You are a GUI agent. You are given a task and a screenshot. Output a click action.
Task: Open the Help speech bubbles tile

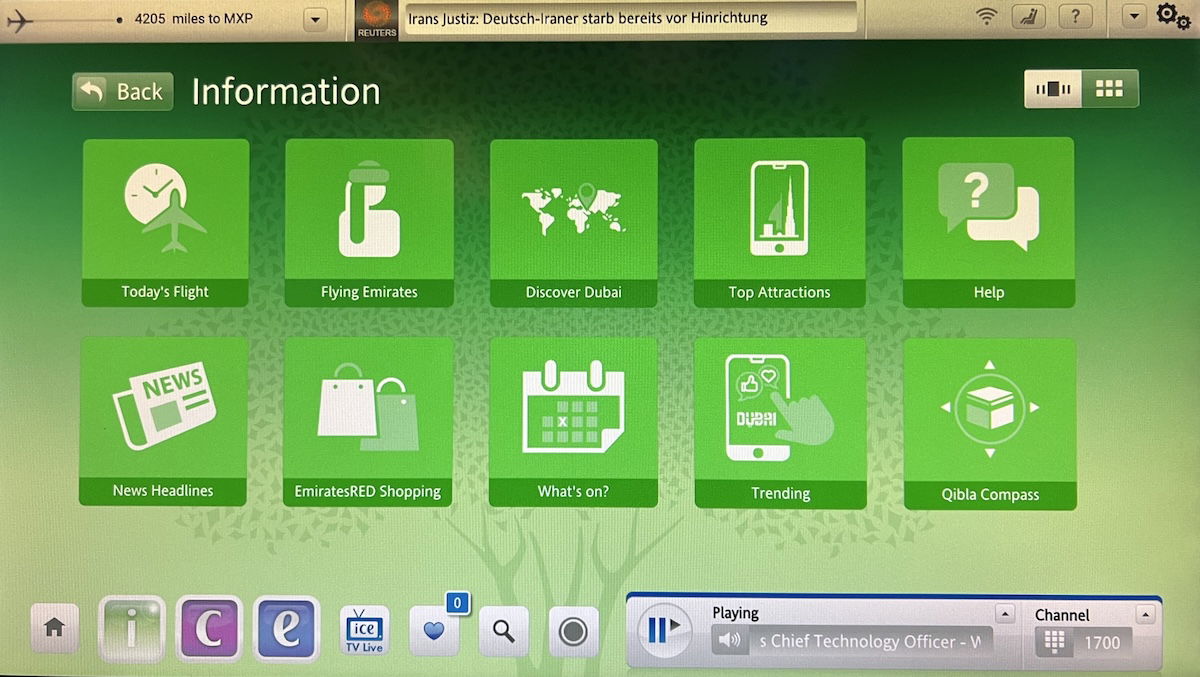988,222
